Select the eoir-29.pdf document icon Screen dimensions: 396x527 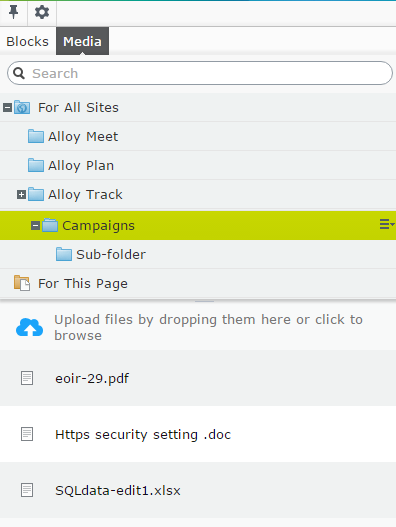[x=27, y=378]
